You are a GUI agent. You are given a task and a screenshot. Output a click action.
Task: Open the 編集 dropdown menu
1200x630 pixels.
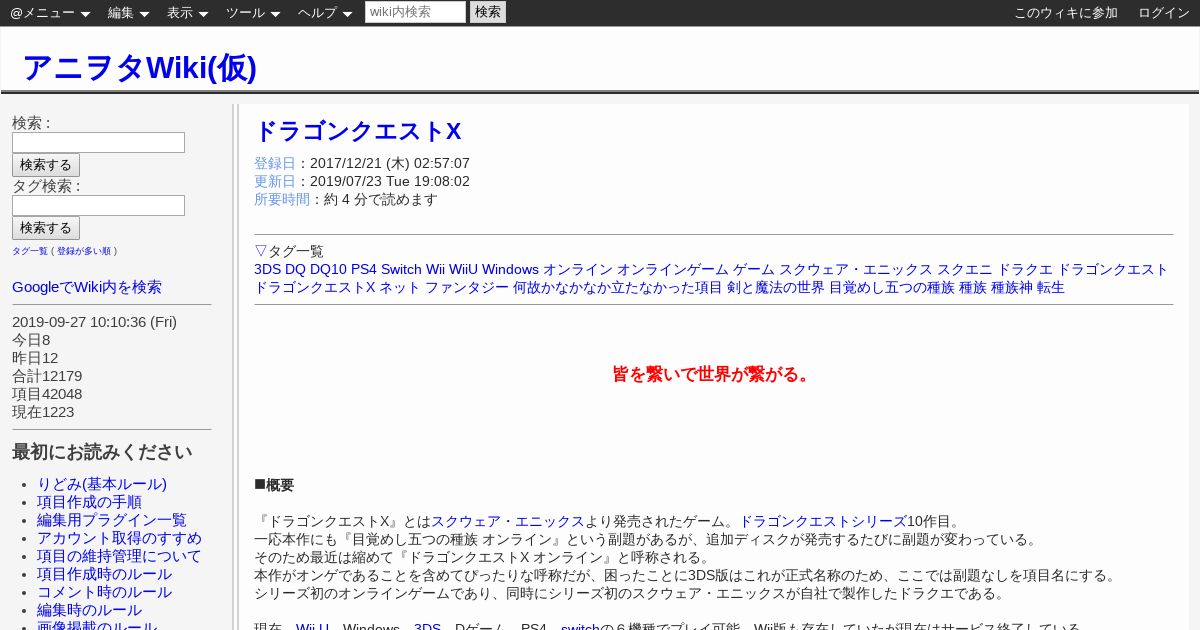pos(128,13)
